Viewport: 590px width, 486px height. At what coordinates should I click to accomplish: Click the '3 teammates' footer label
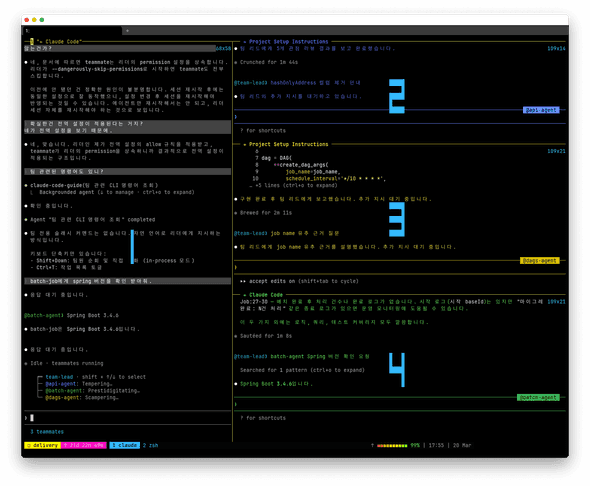47,431
